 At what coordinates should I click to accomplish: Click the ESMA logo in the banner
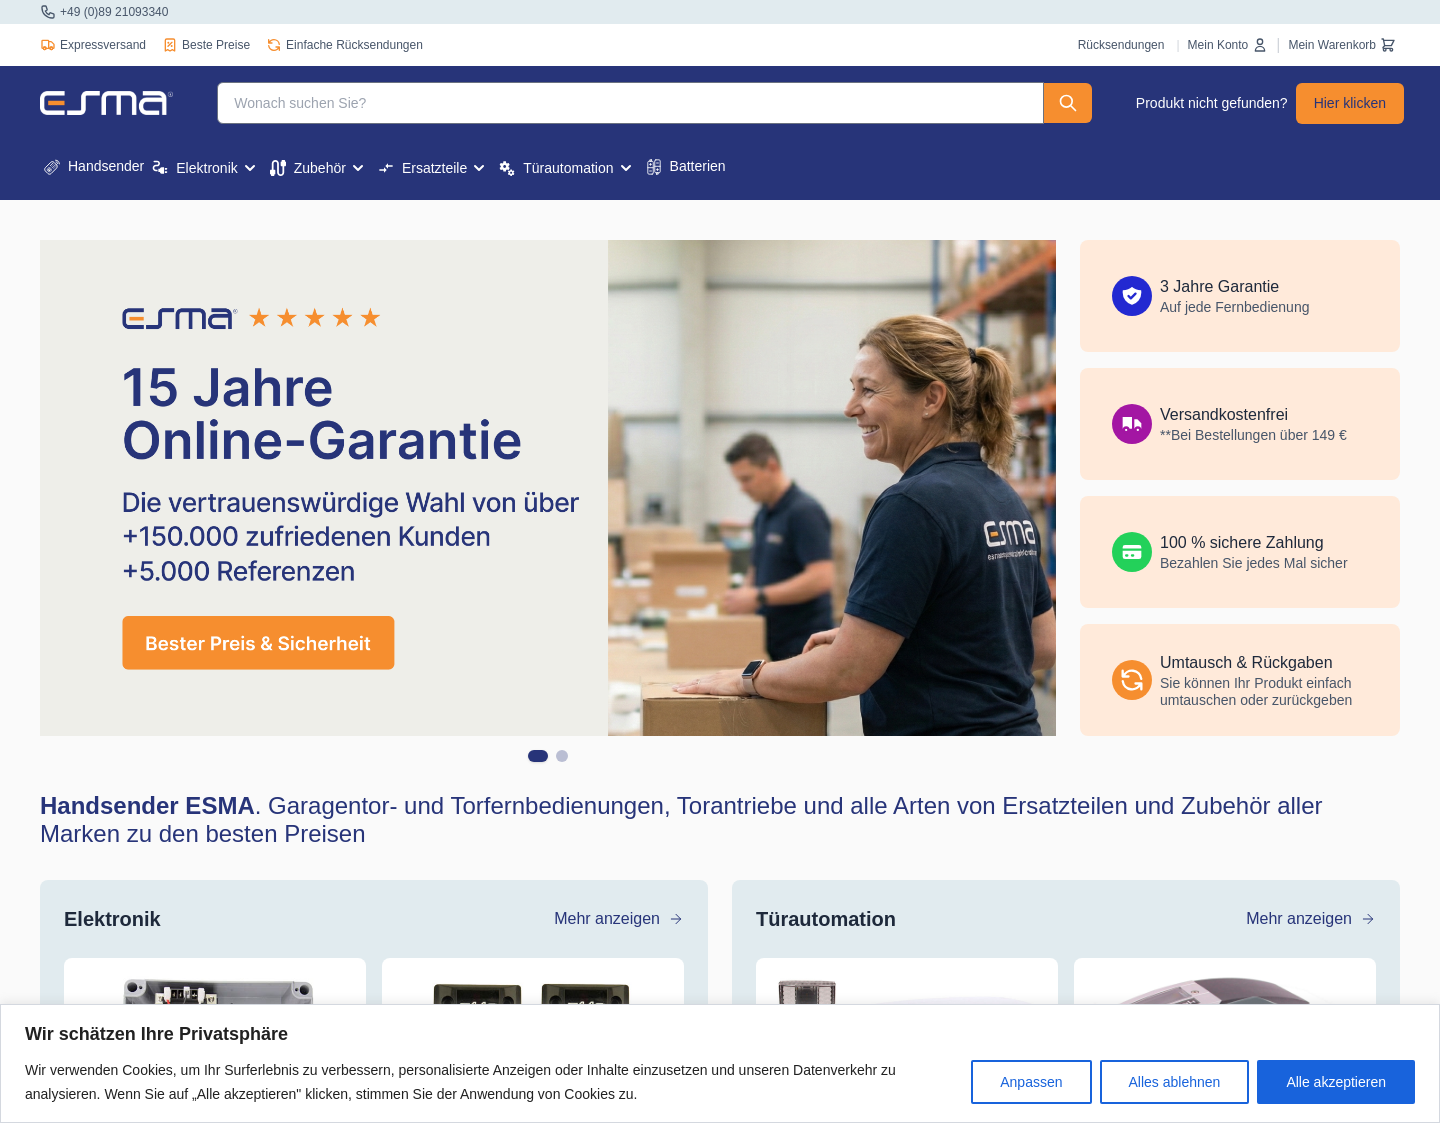click(x=179, y=318)
